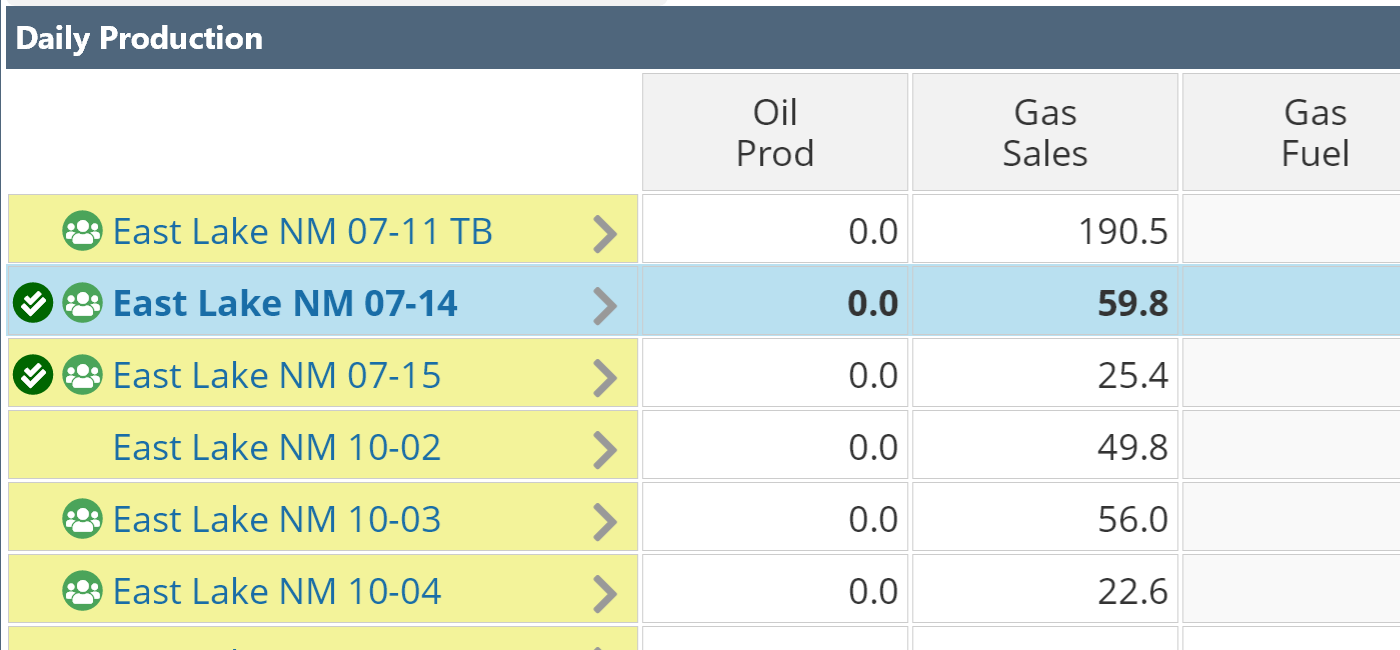This screenshot has width=1400, height=650.
Task: Expand the East Lake NM 10-02 chevron
Action: point(605,449)
